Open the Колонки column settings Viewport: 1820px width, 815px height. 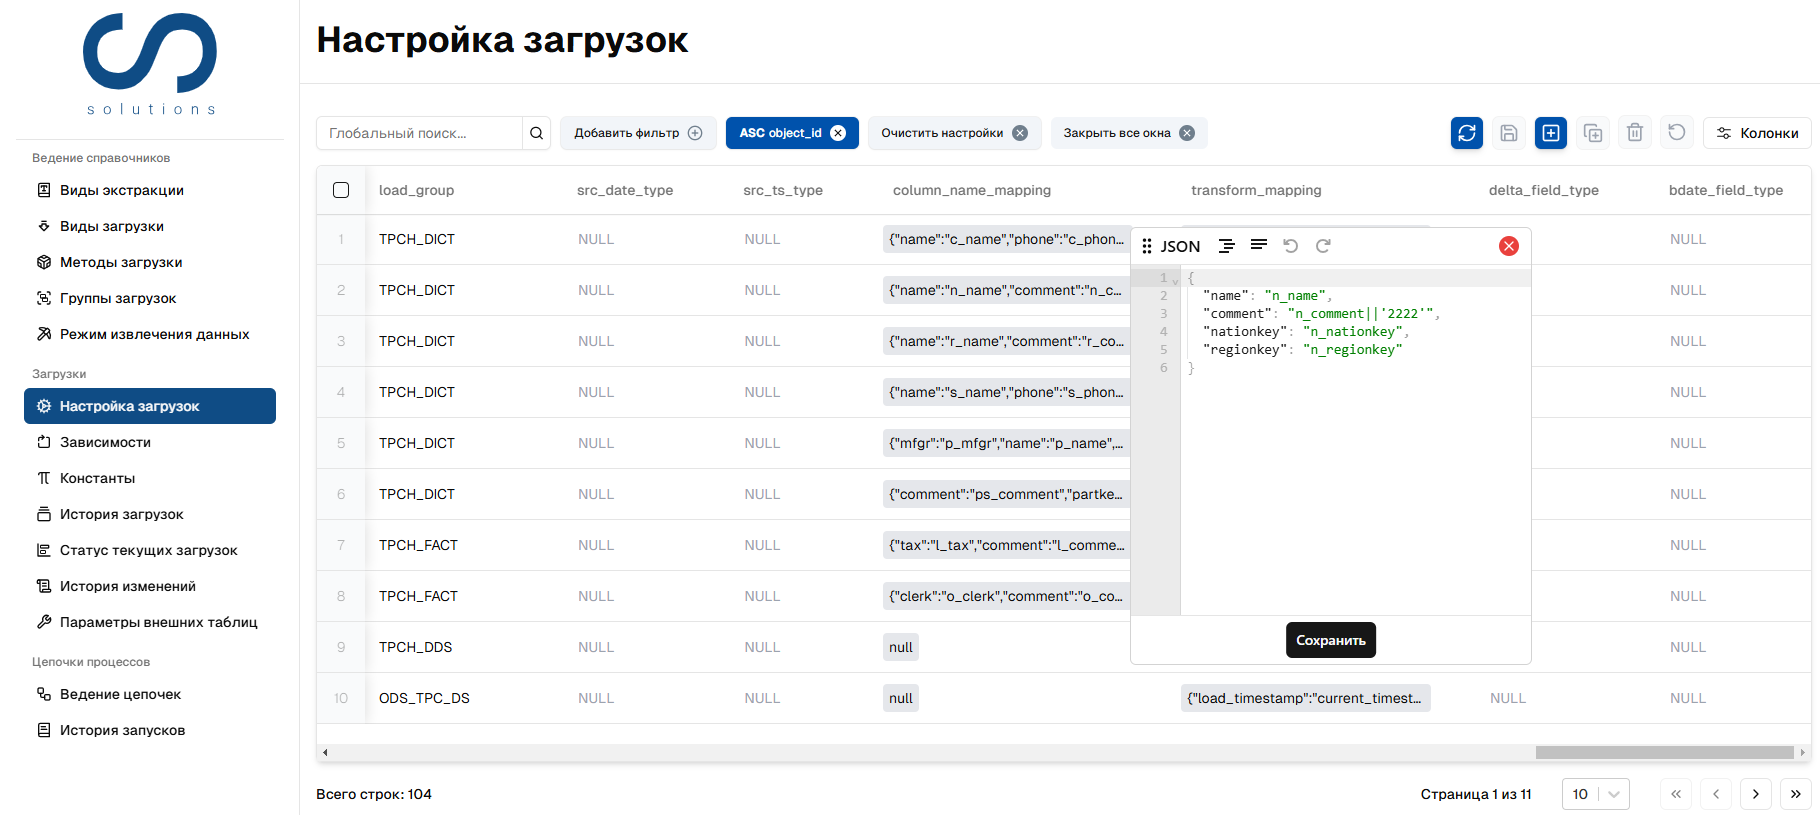(1757, 133)
